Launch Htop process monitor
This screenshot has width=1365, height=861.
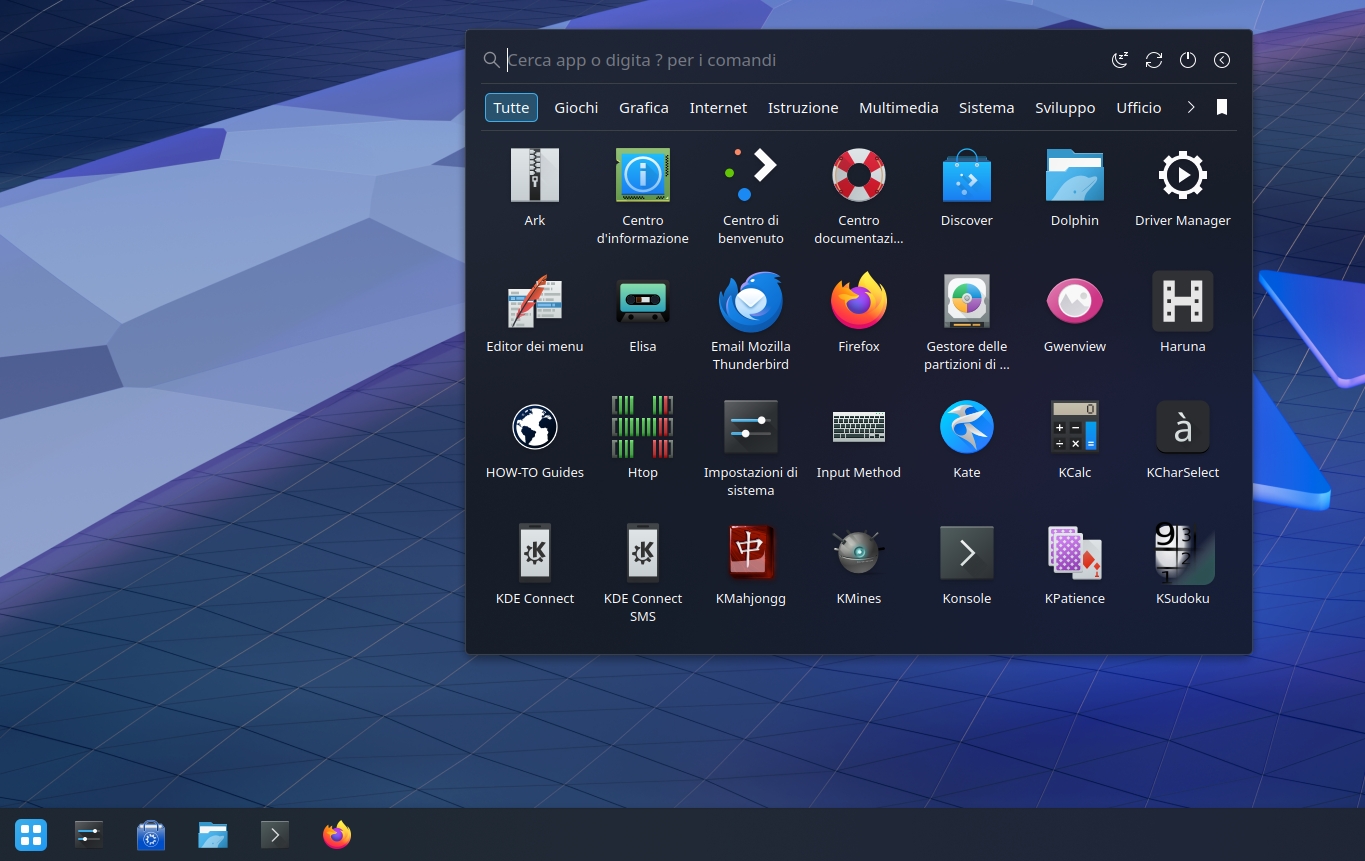coord(643,440)
